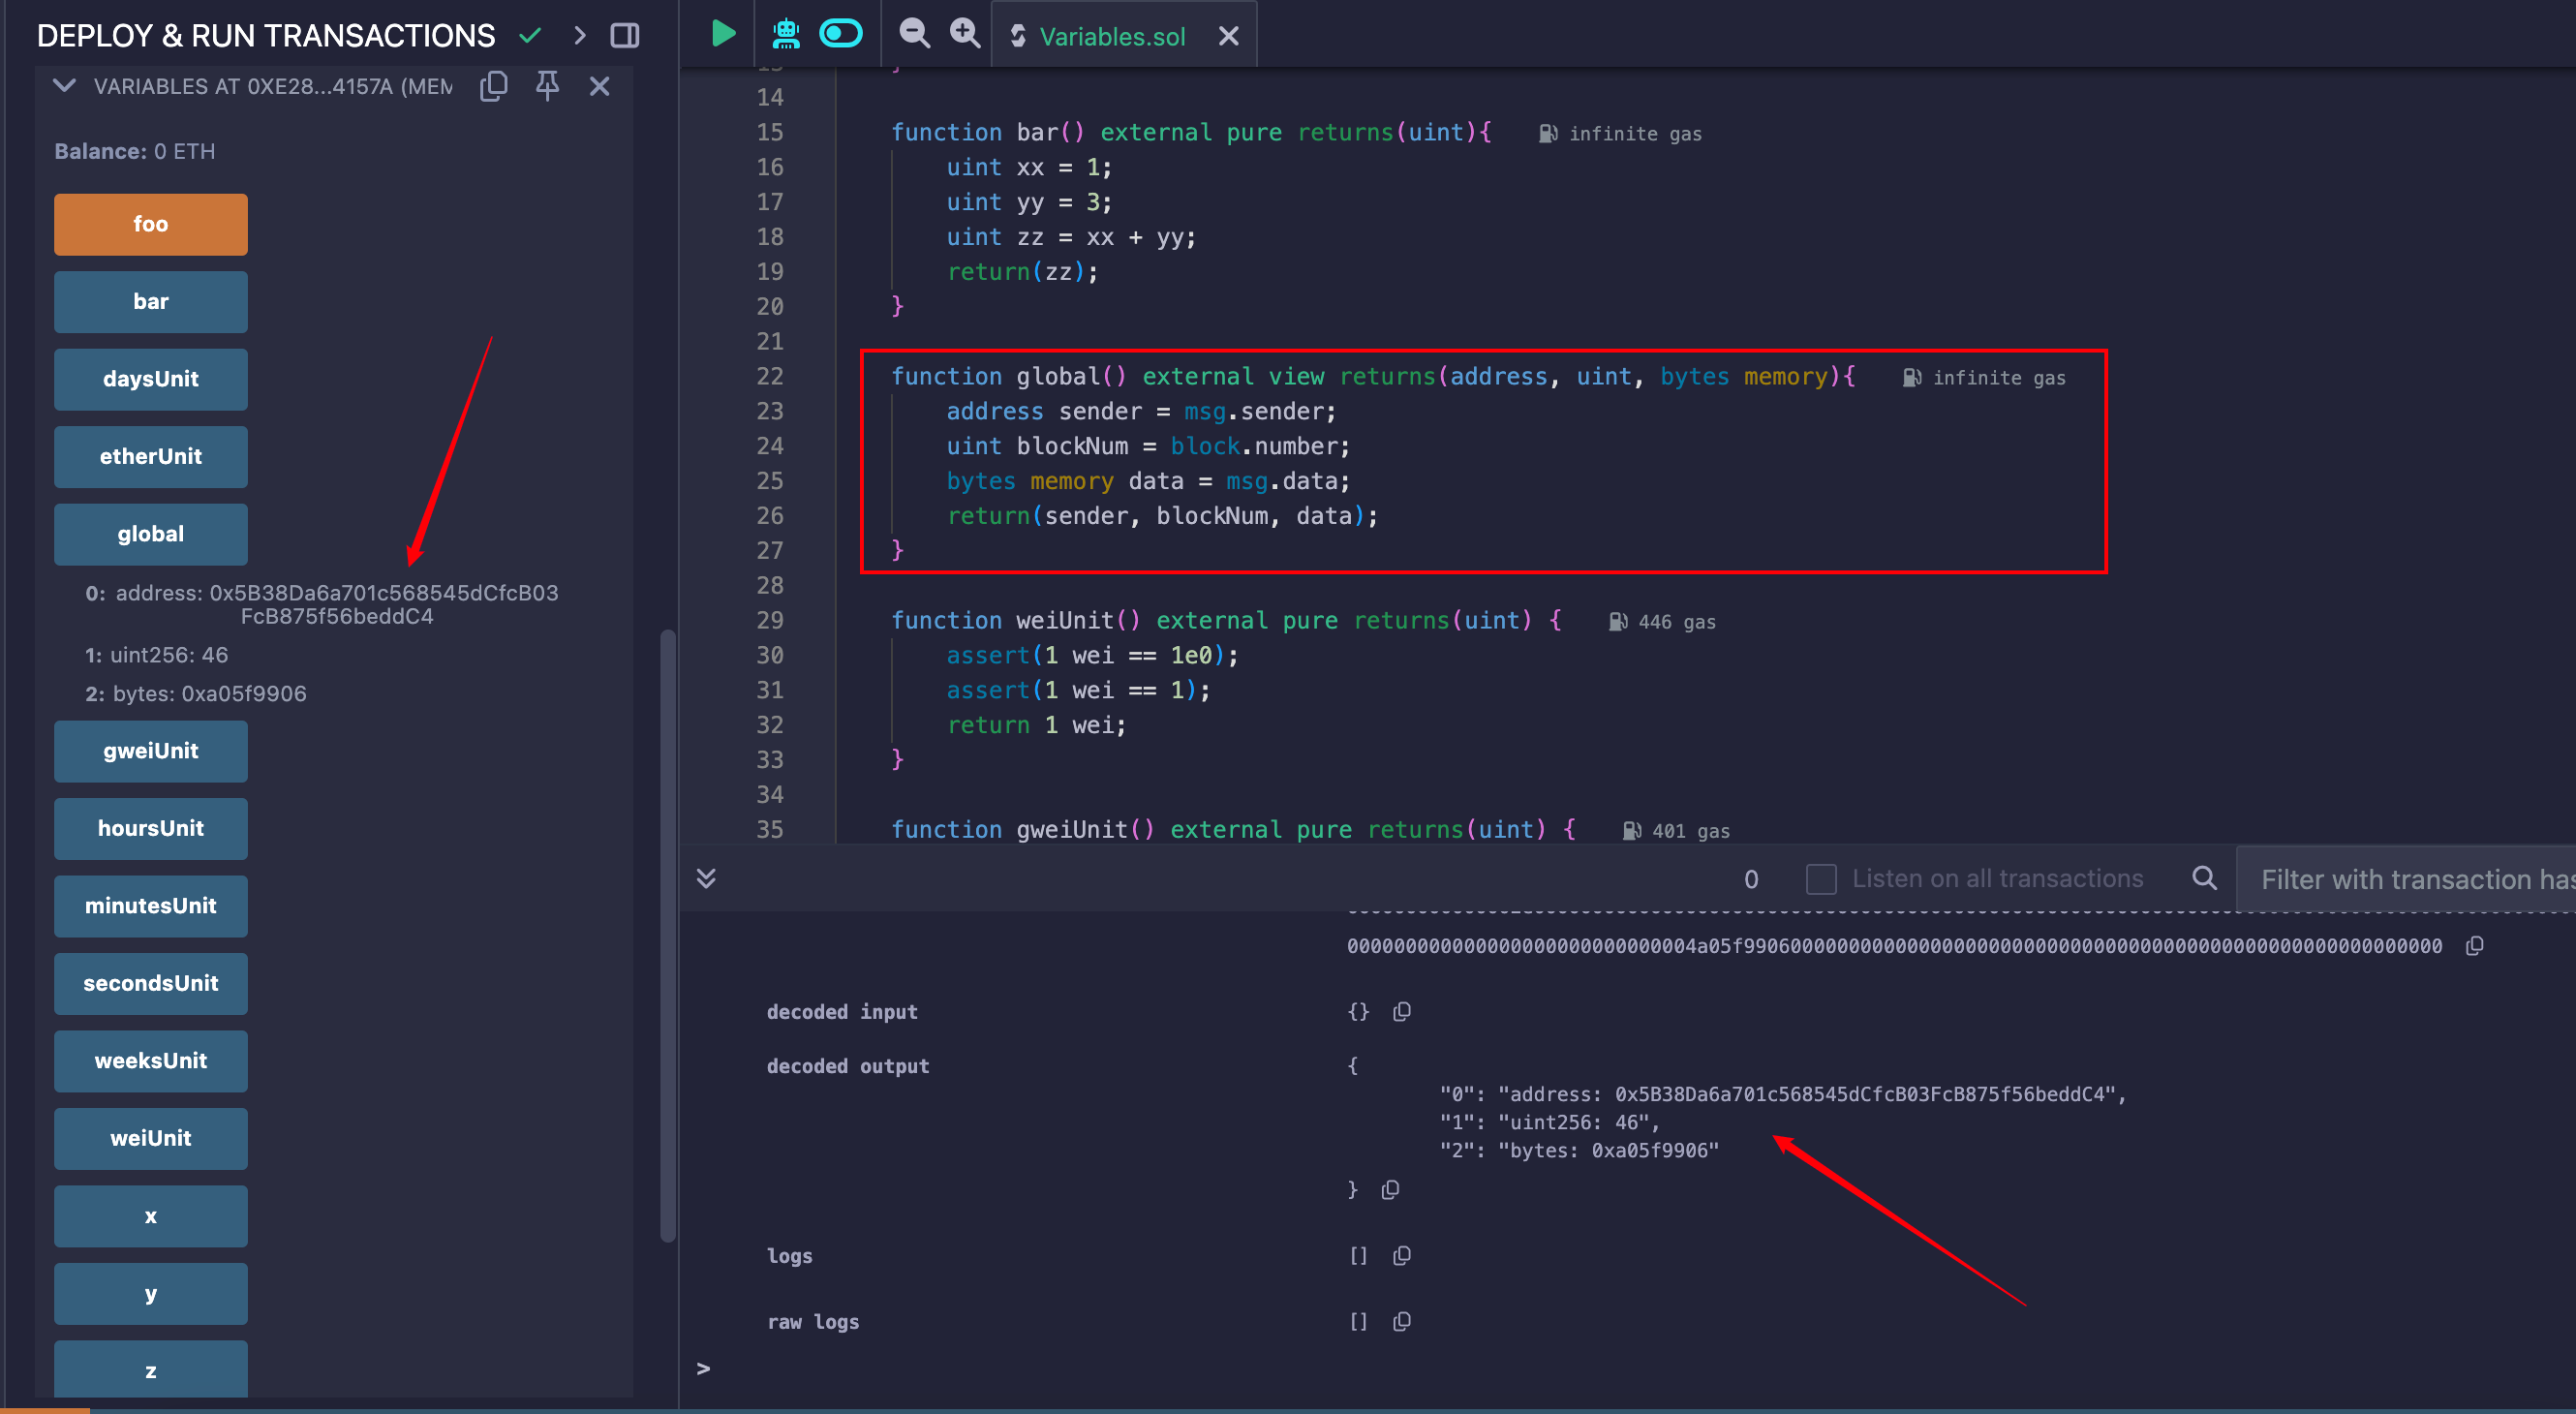Viewport: 2576px width, 1414px height.
Task: Call the minutesUnit function button
Action: coord(151,906)
